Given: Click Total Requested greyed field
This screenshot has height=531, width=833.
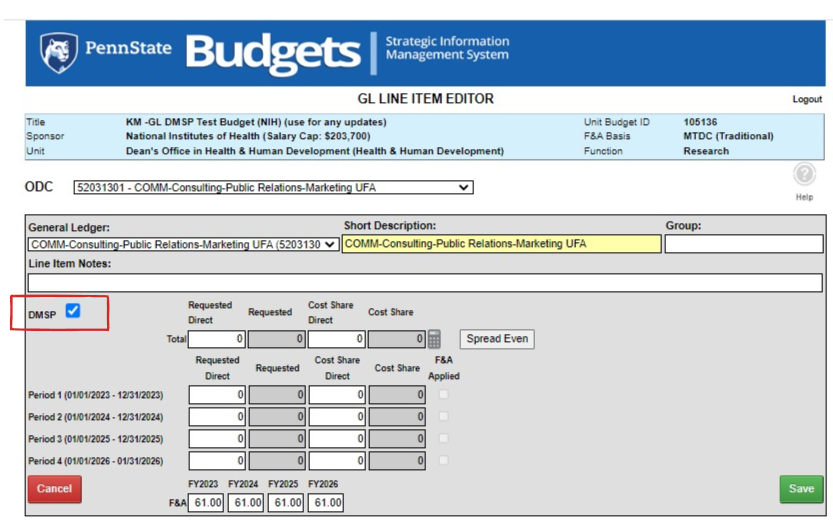Looking at the screenshot, I should pos(276,339).
